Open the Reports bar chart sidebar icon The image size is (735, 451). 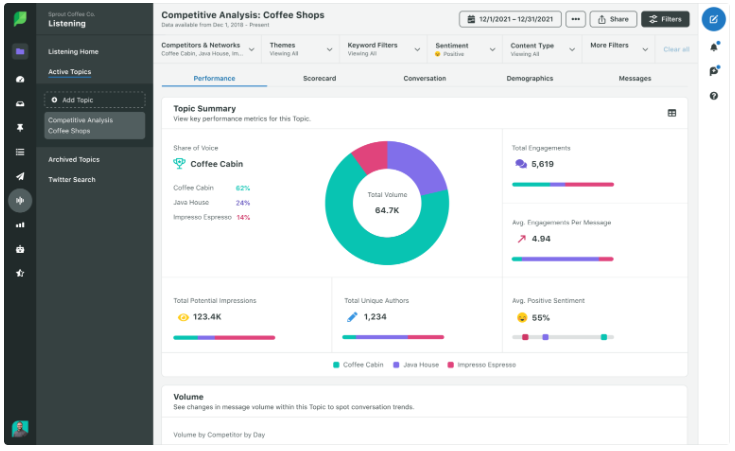(x=20, y=225)
